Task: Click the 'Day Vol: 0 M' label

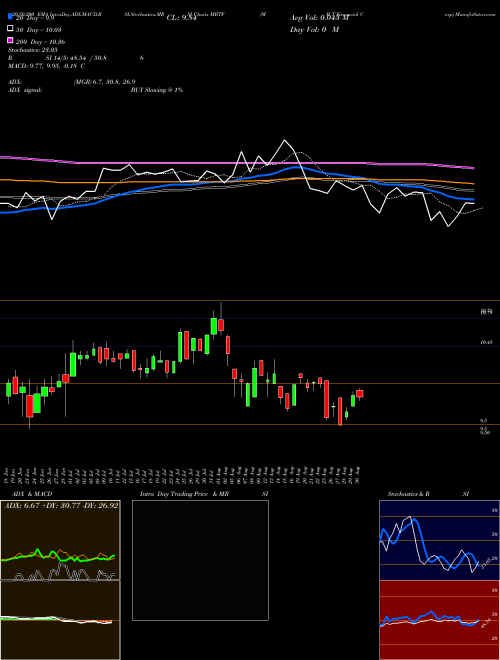Action: [x=314, y=29]
